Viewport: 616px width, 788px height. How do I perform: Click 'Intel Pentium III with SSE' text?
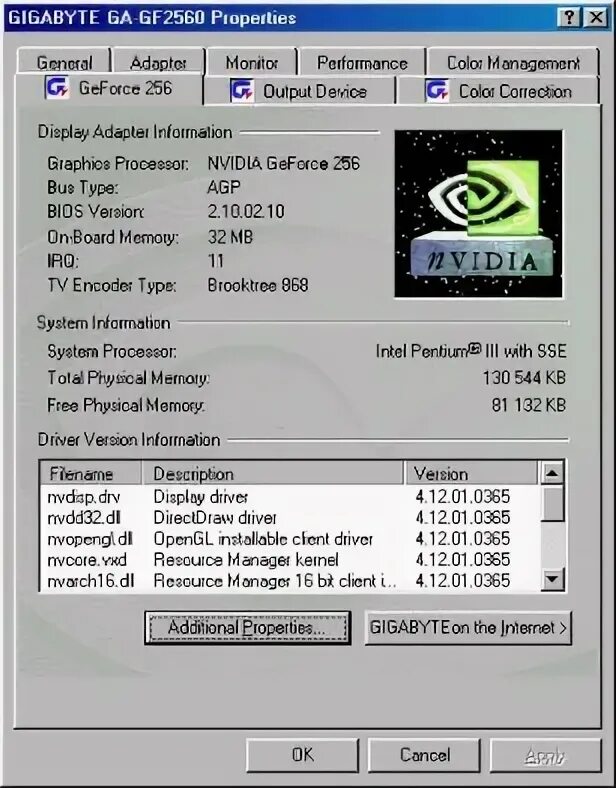click(x=471, y=351)
